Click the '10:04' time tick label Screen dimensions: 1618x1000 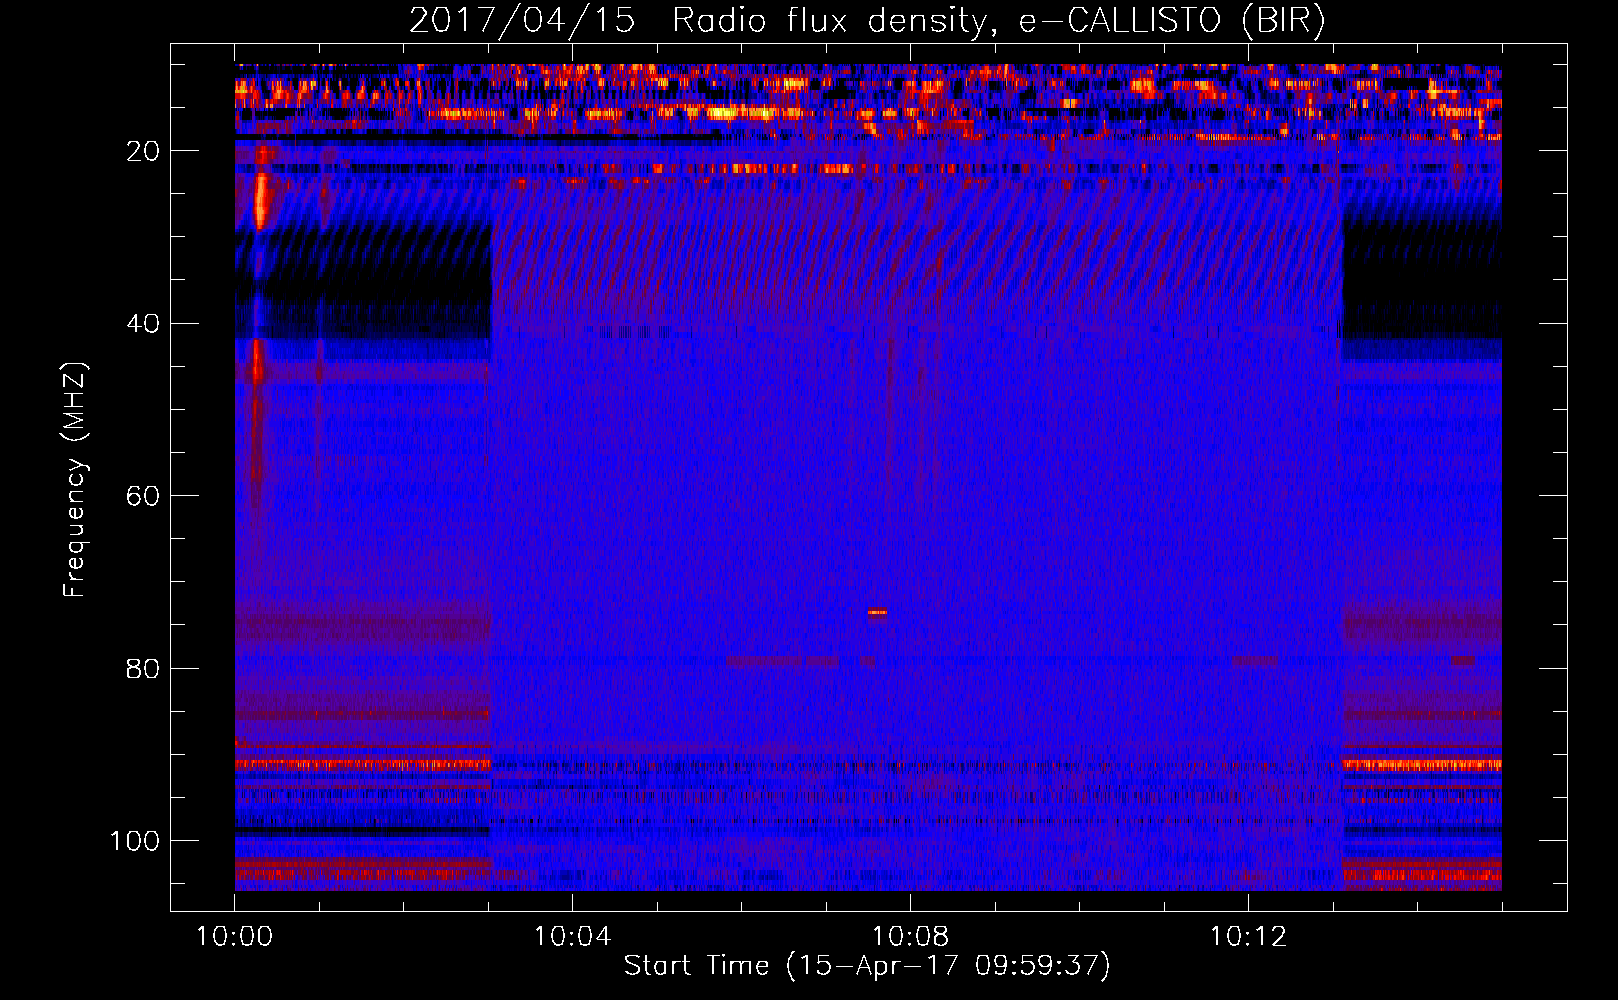572,937
